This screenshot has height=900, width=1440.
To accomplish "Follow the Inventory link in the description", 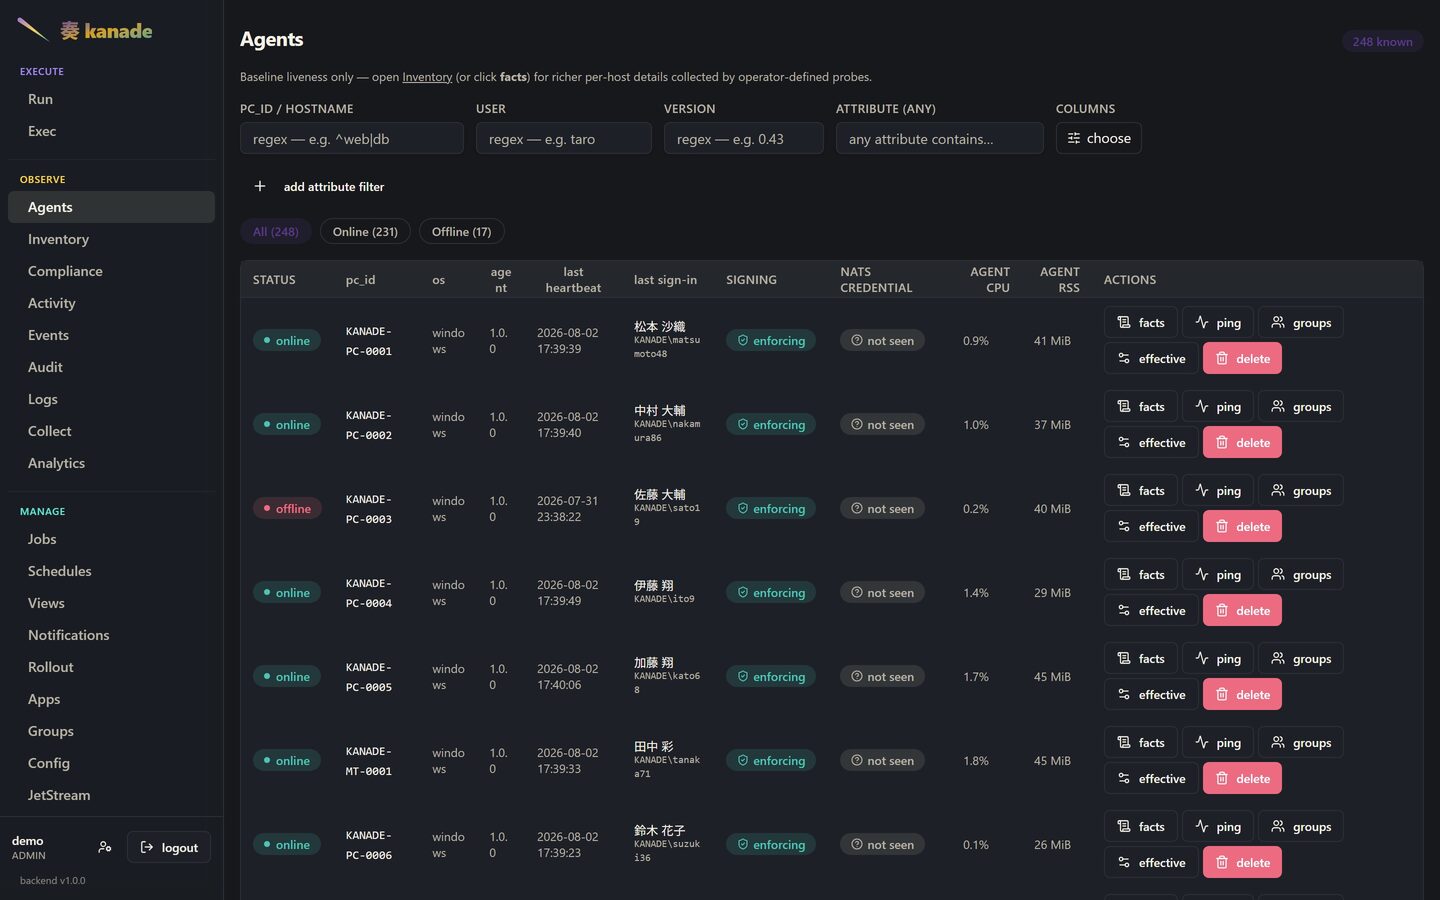I will pyautogui.click(x=427, y=77).
